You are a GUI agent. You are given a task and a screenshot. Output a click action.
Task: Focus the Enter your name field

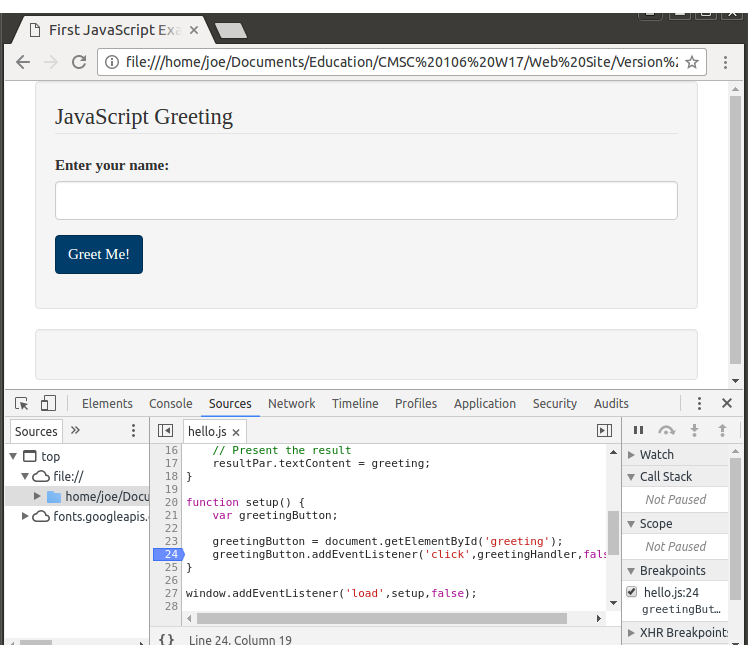(366, 200)
